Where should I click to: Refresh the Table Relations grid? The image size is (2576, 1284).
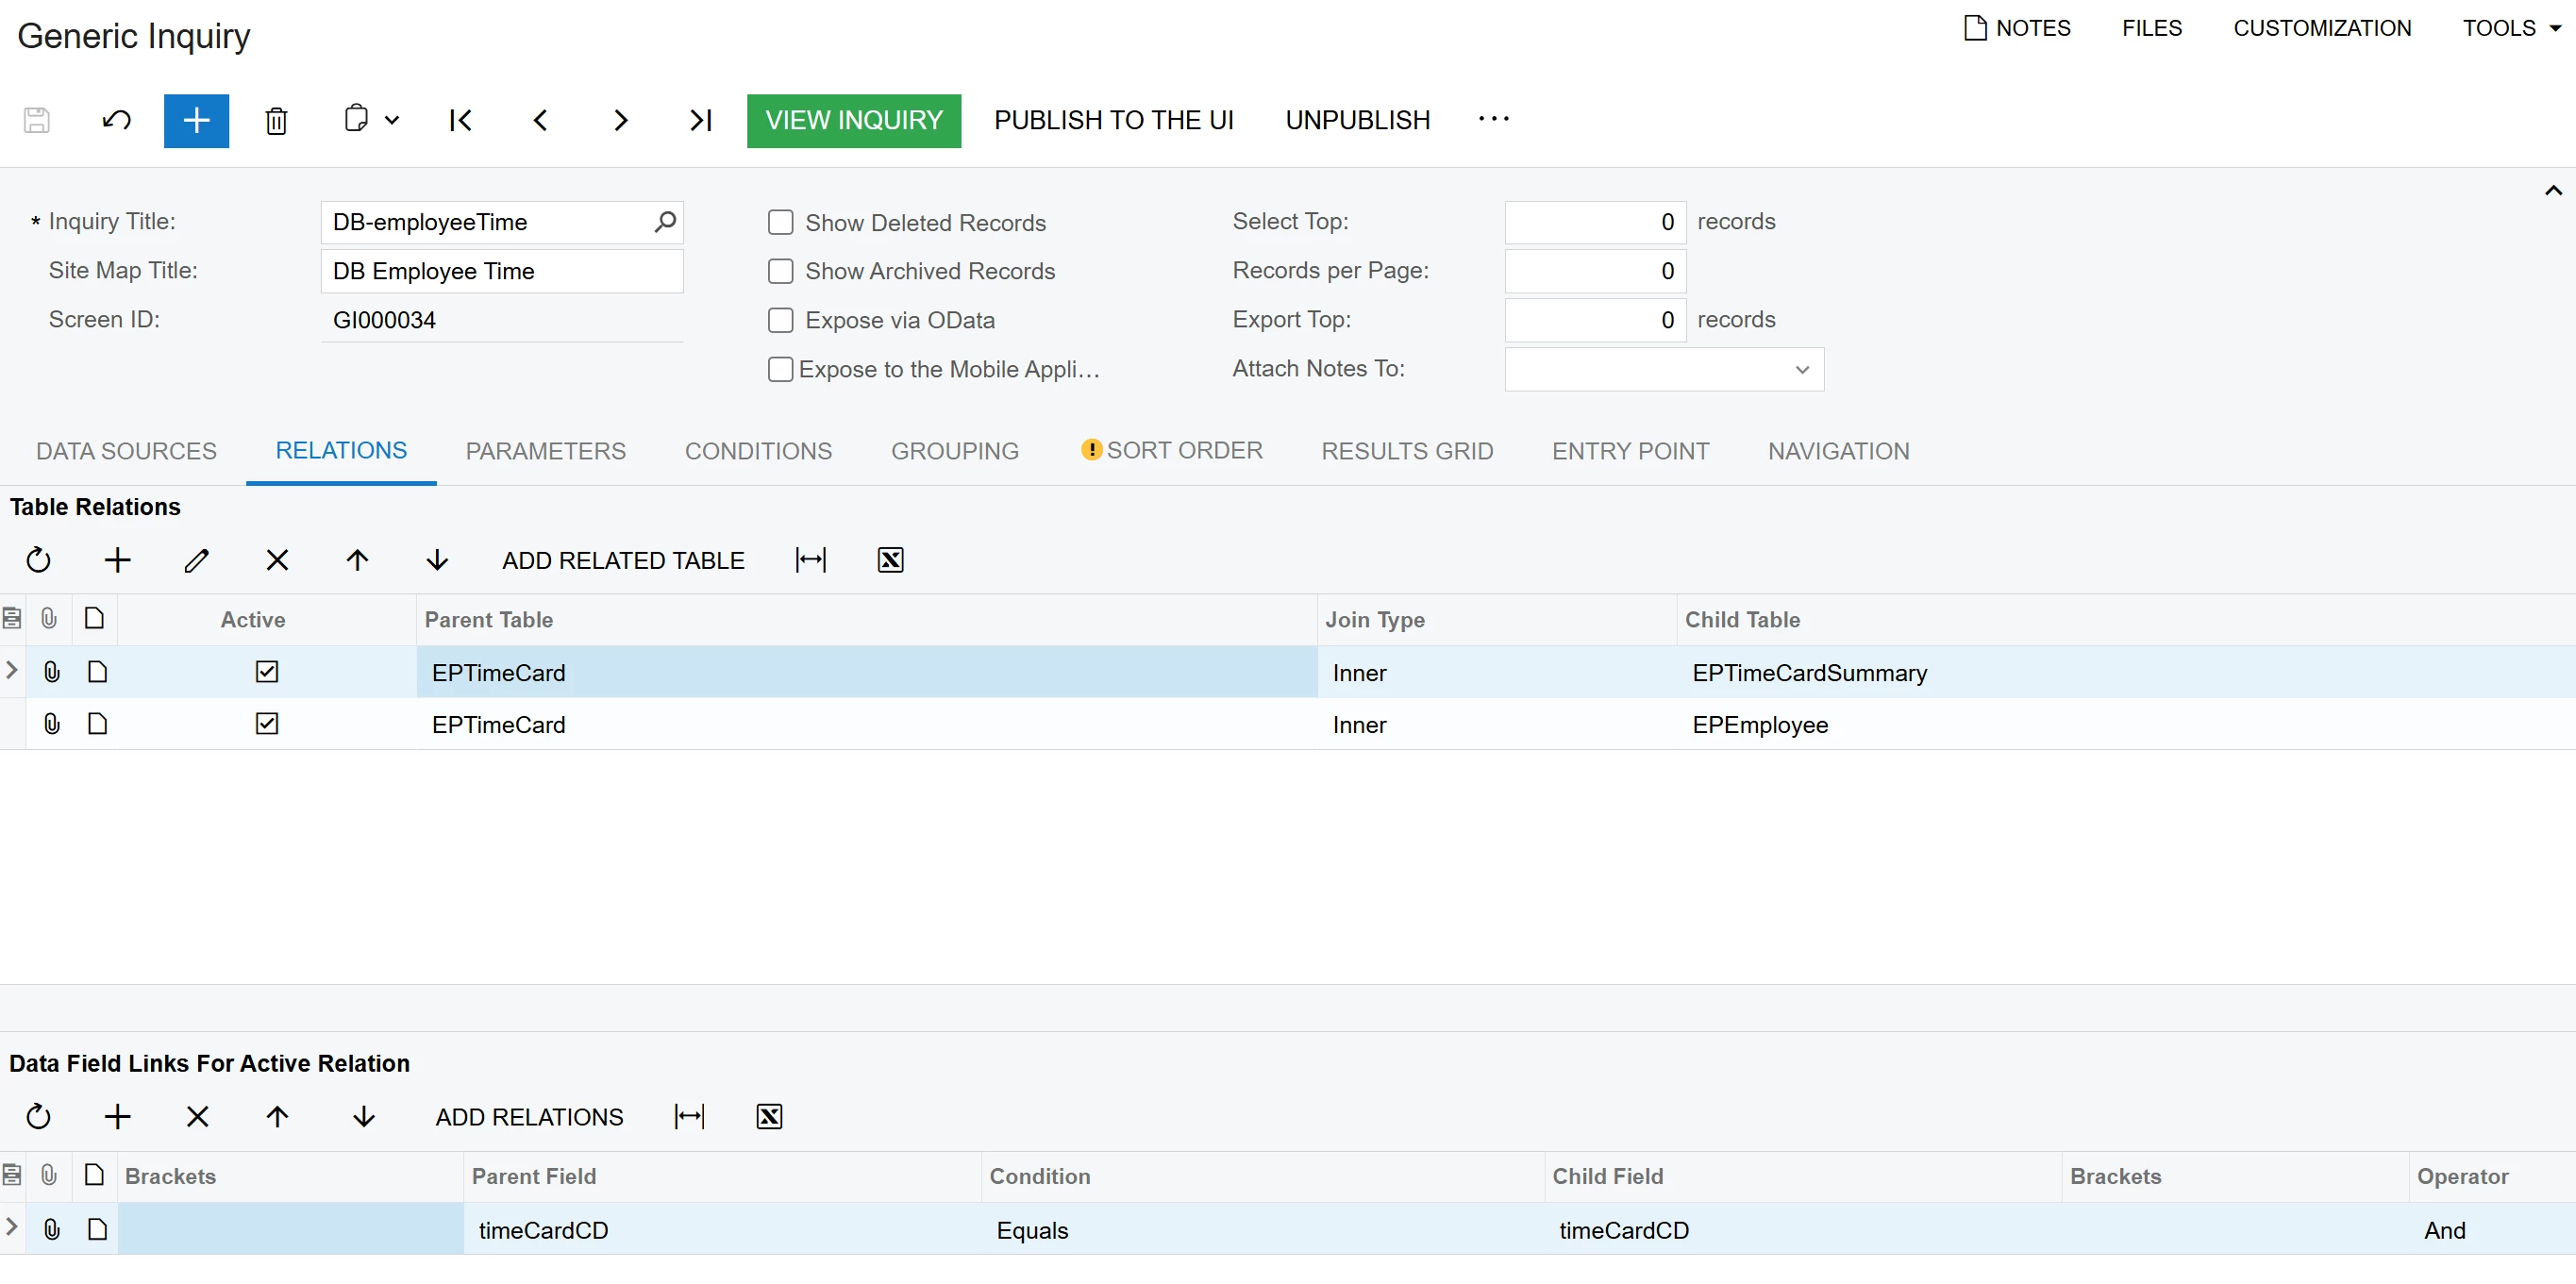[x=38, y=560]
